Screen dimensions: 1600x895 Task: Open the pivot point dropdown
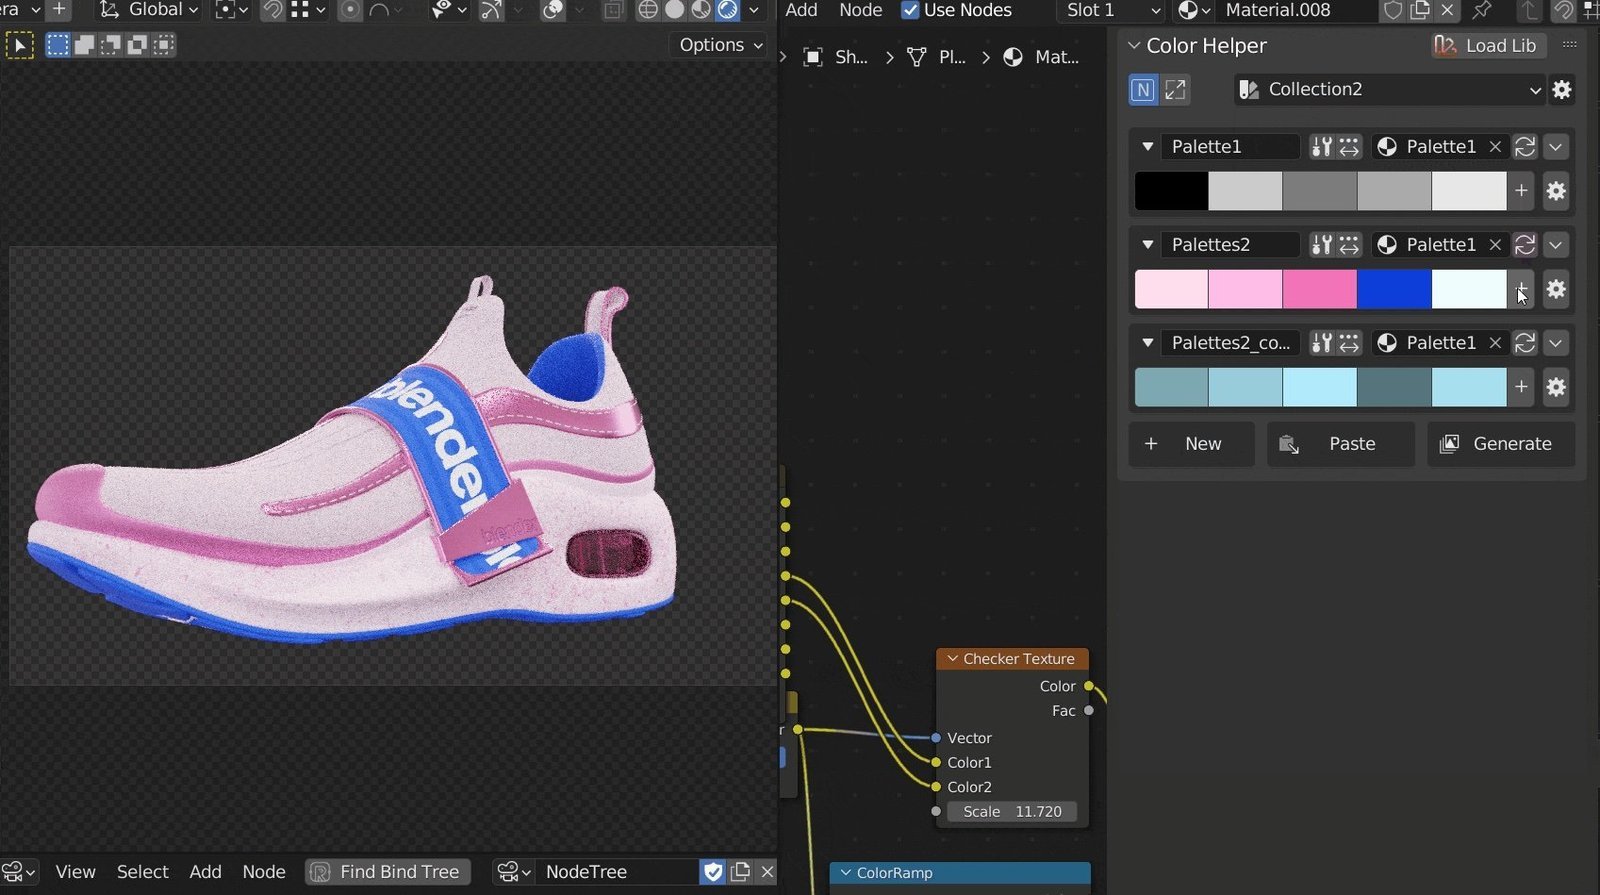click(232, 10)
